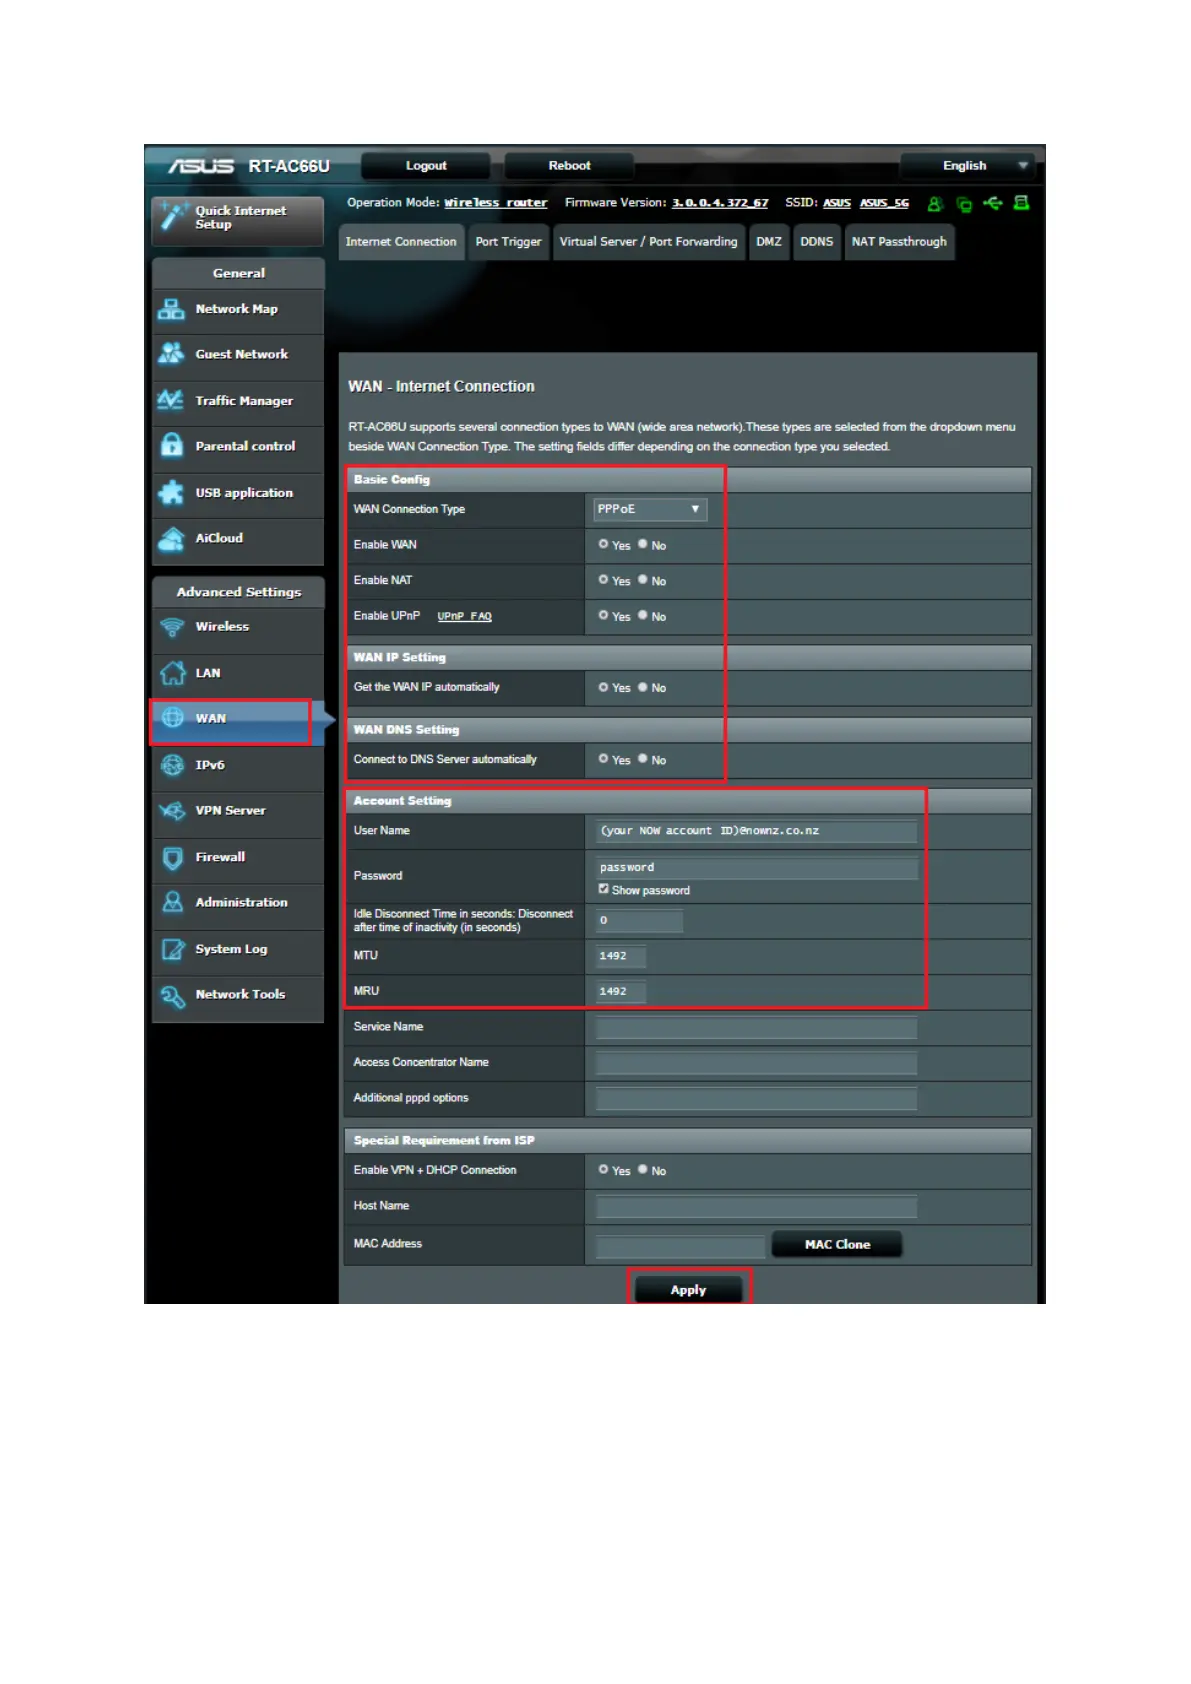The image size is (1191, 1684).
Task: Click the WAN globe icon
Action: click(x=172, y=718)
